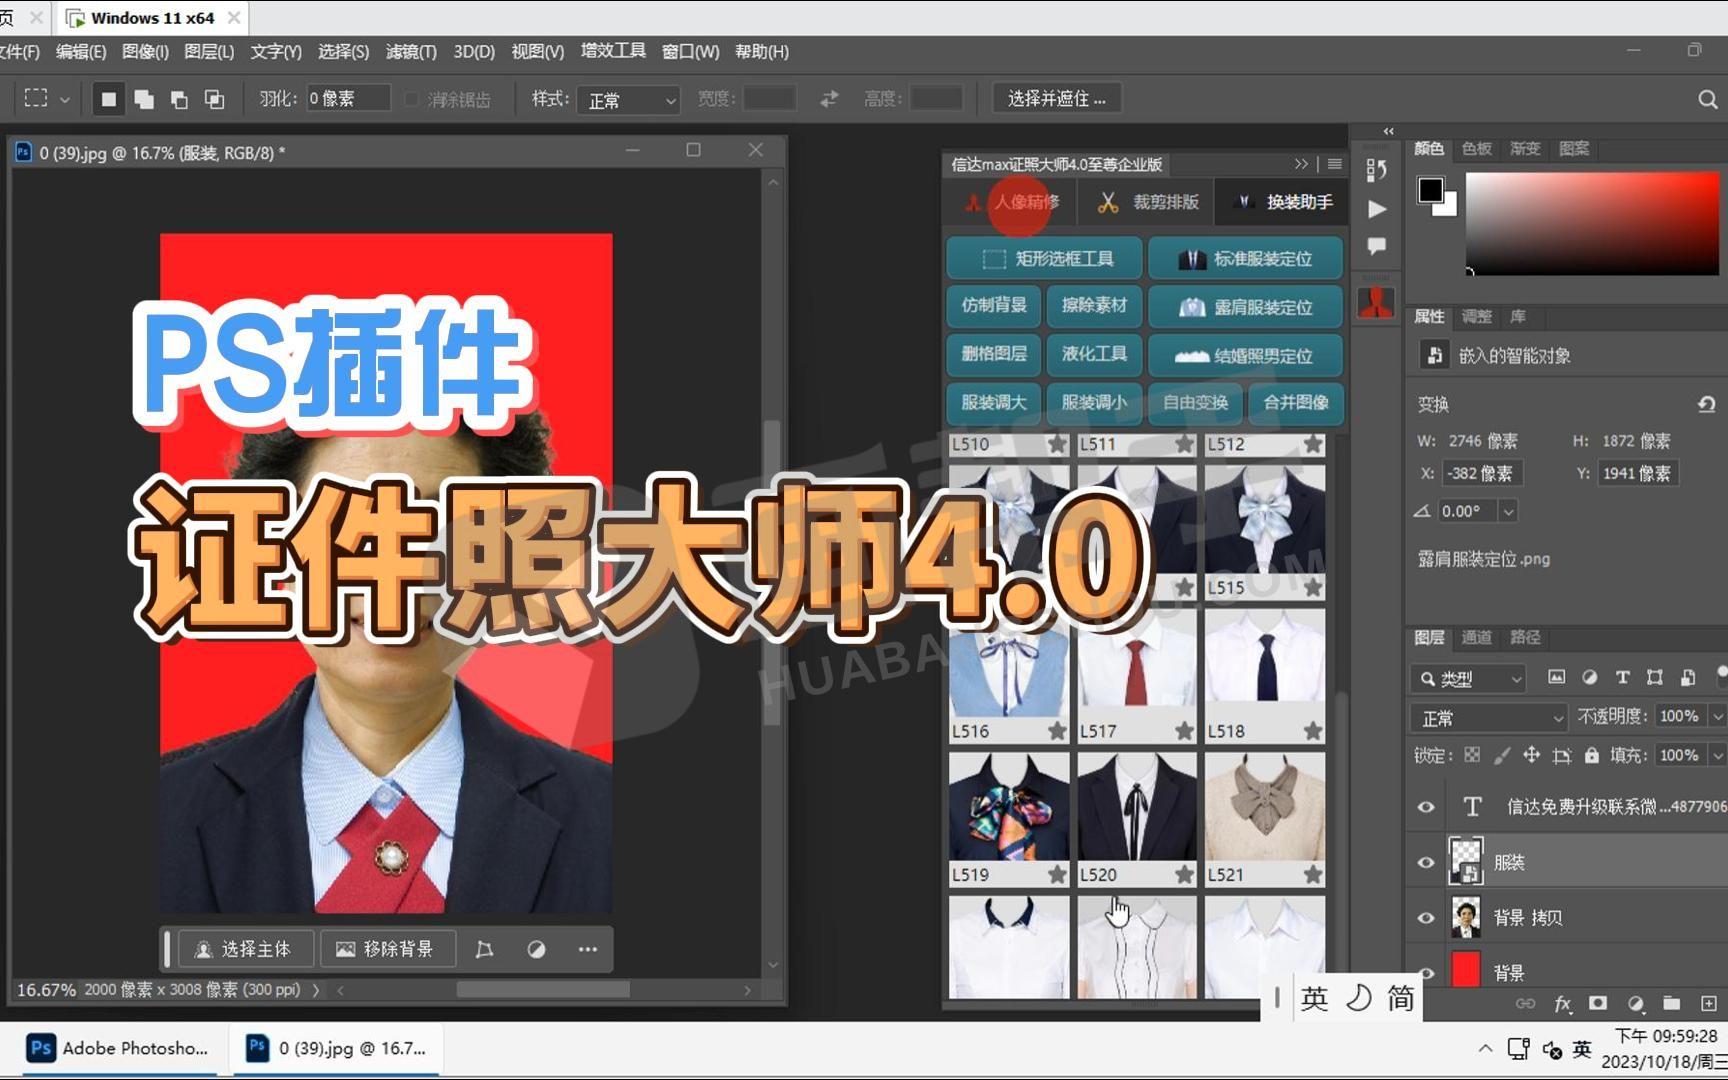Open the History panel icon
Image resolution: width=1728 pixels, height=1080 pixels.
[x=1377, y=170]
